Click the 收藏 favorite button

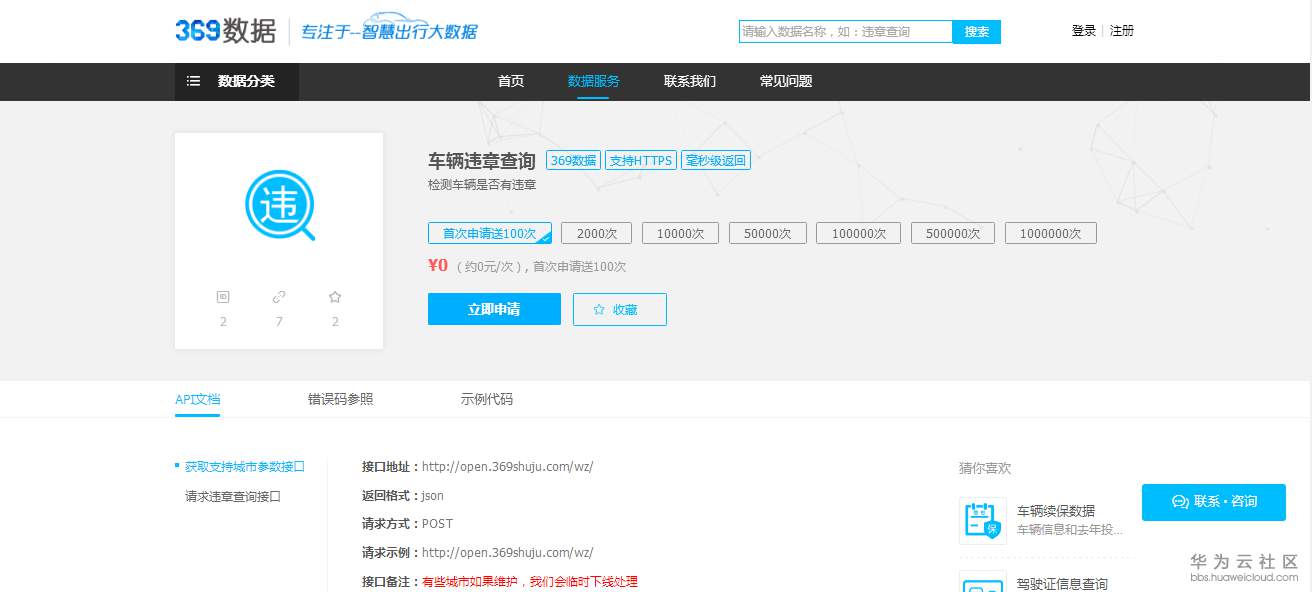(x=620, y=309)
